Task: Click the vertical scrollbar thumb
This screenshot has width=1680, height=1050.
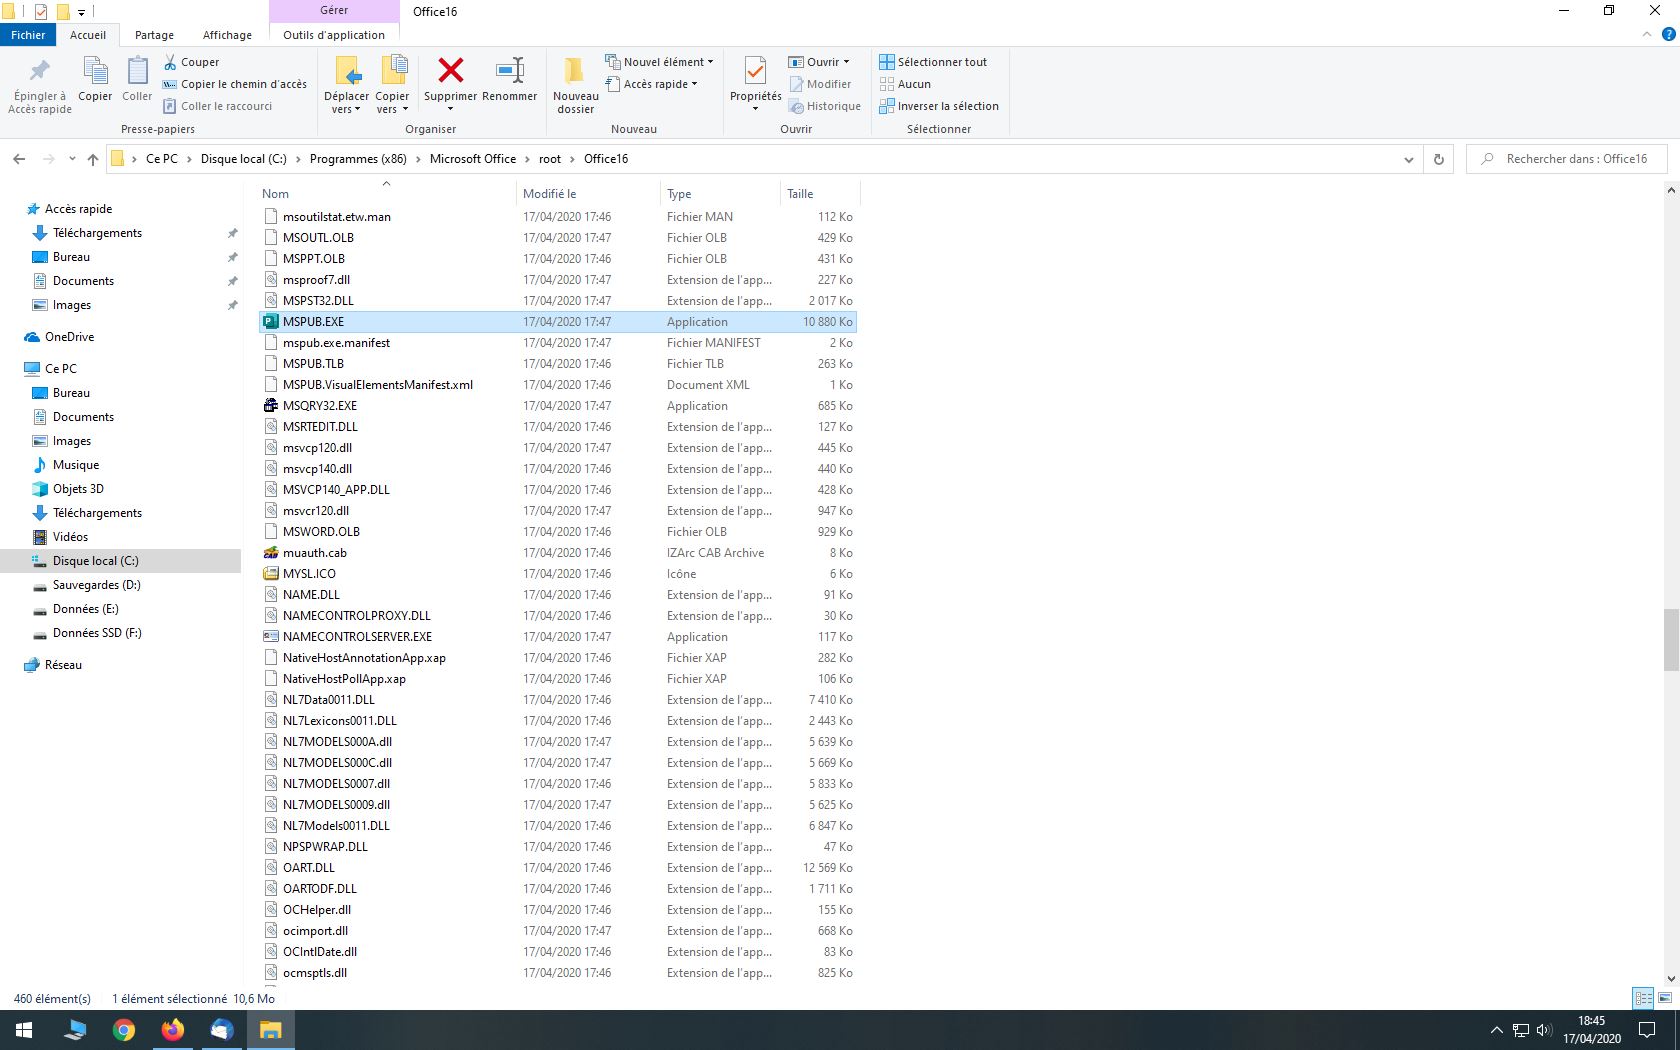Action: click(1671, 640)
